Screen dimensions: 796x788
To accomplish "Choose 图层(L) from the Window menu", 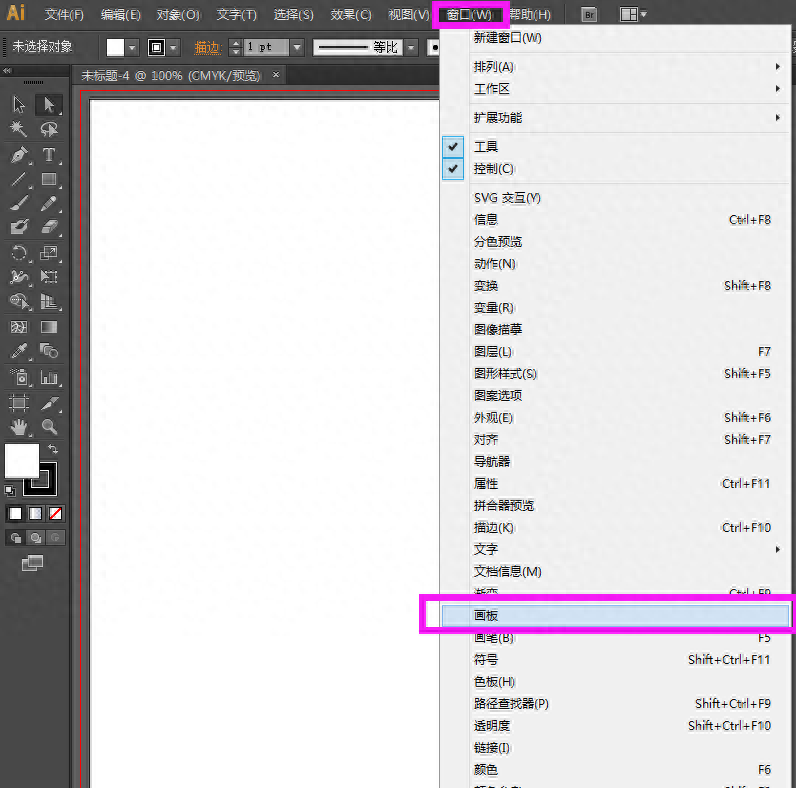I will [x=615, y=351].
